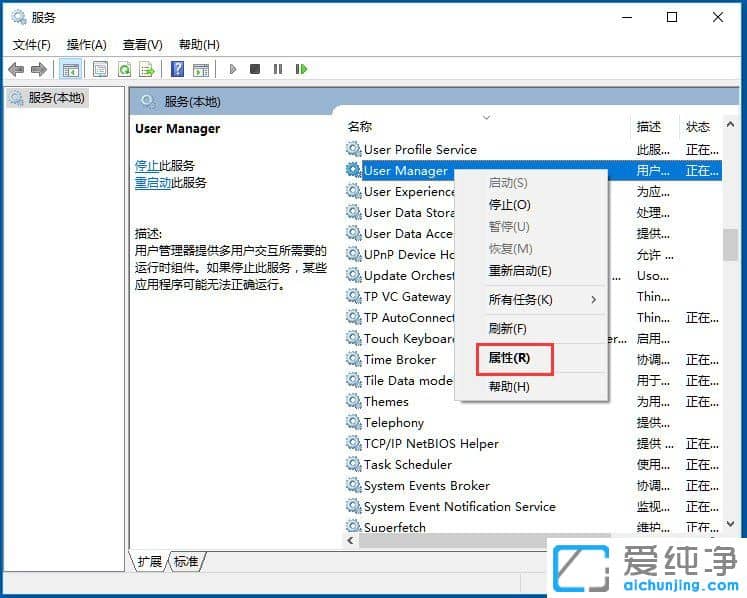The width and height of the screenshot is (747, 598).
Task: Select the Update Orchestrator service row
Action: (533, 275)
